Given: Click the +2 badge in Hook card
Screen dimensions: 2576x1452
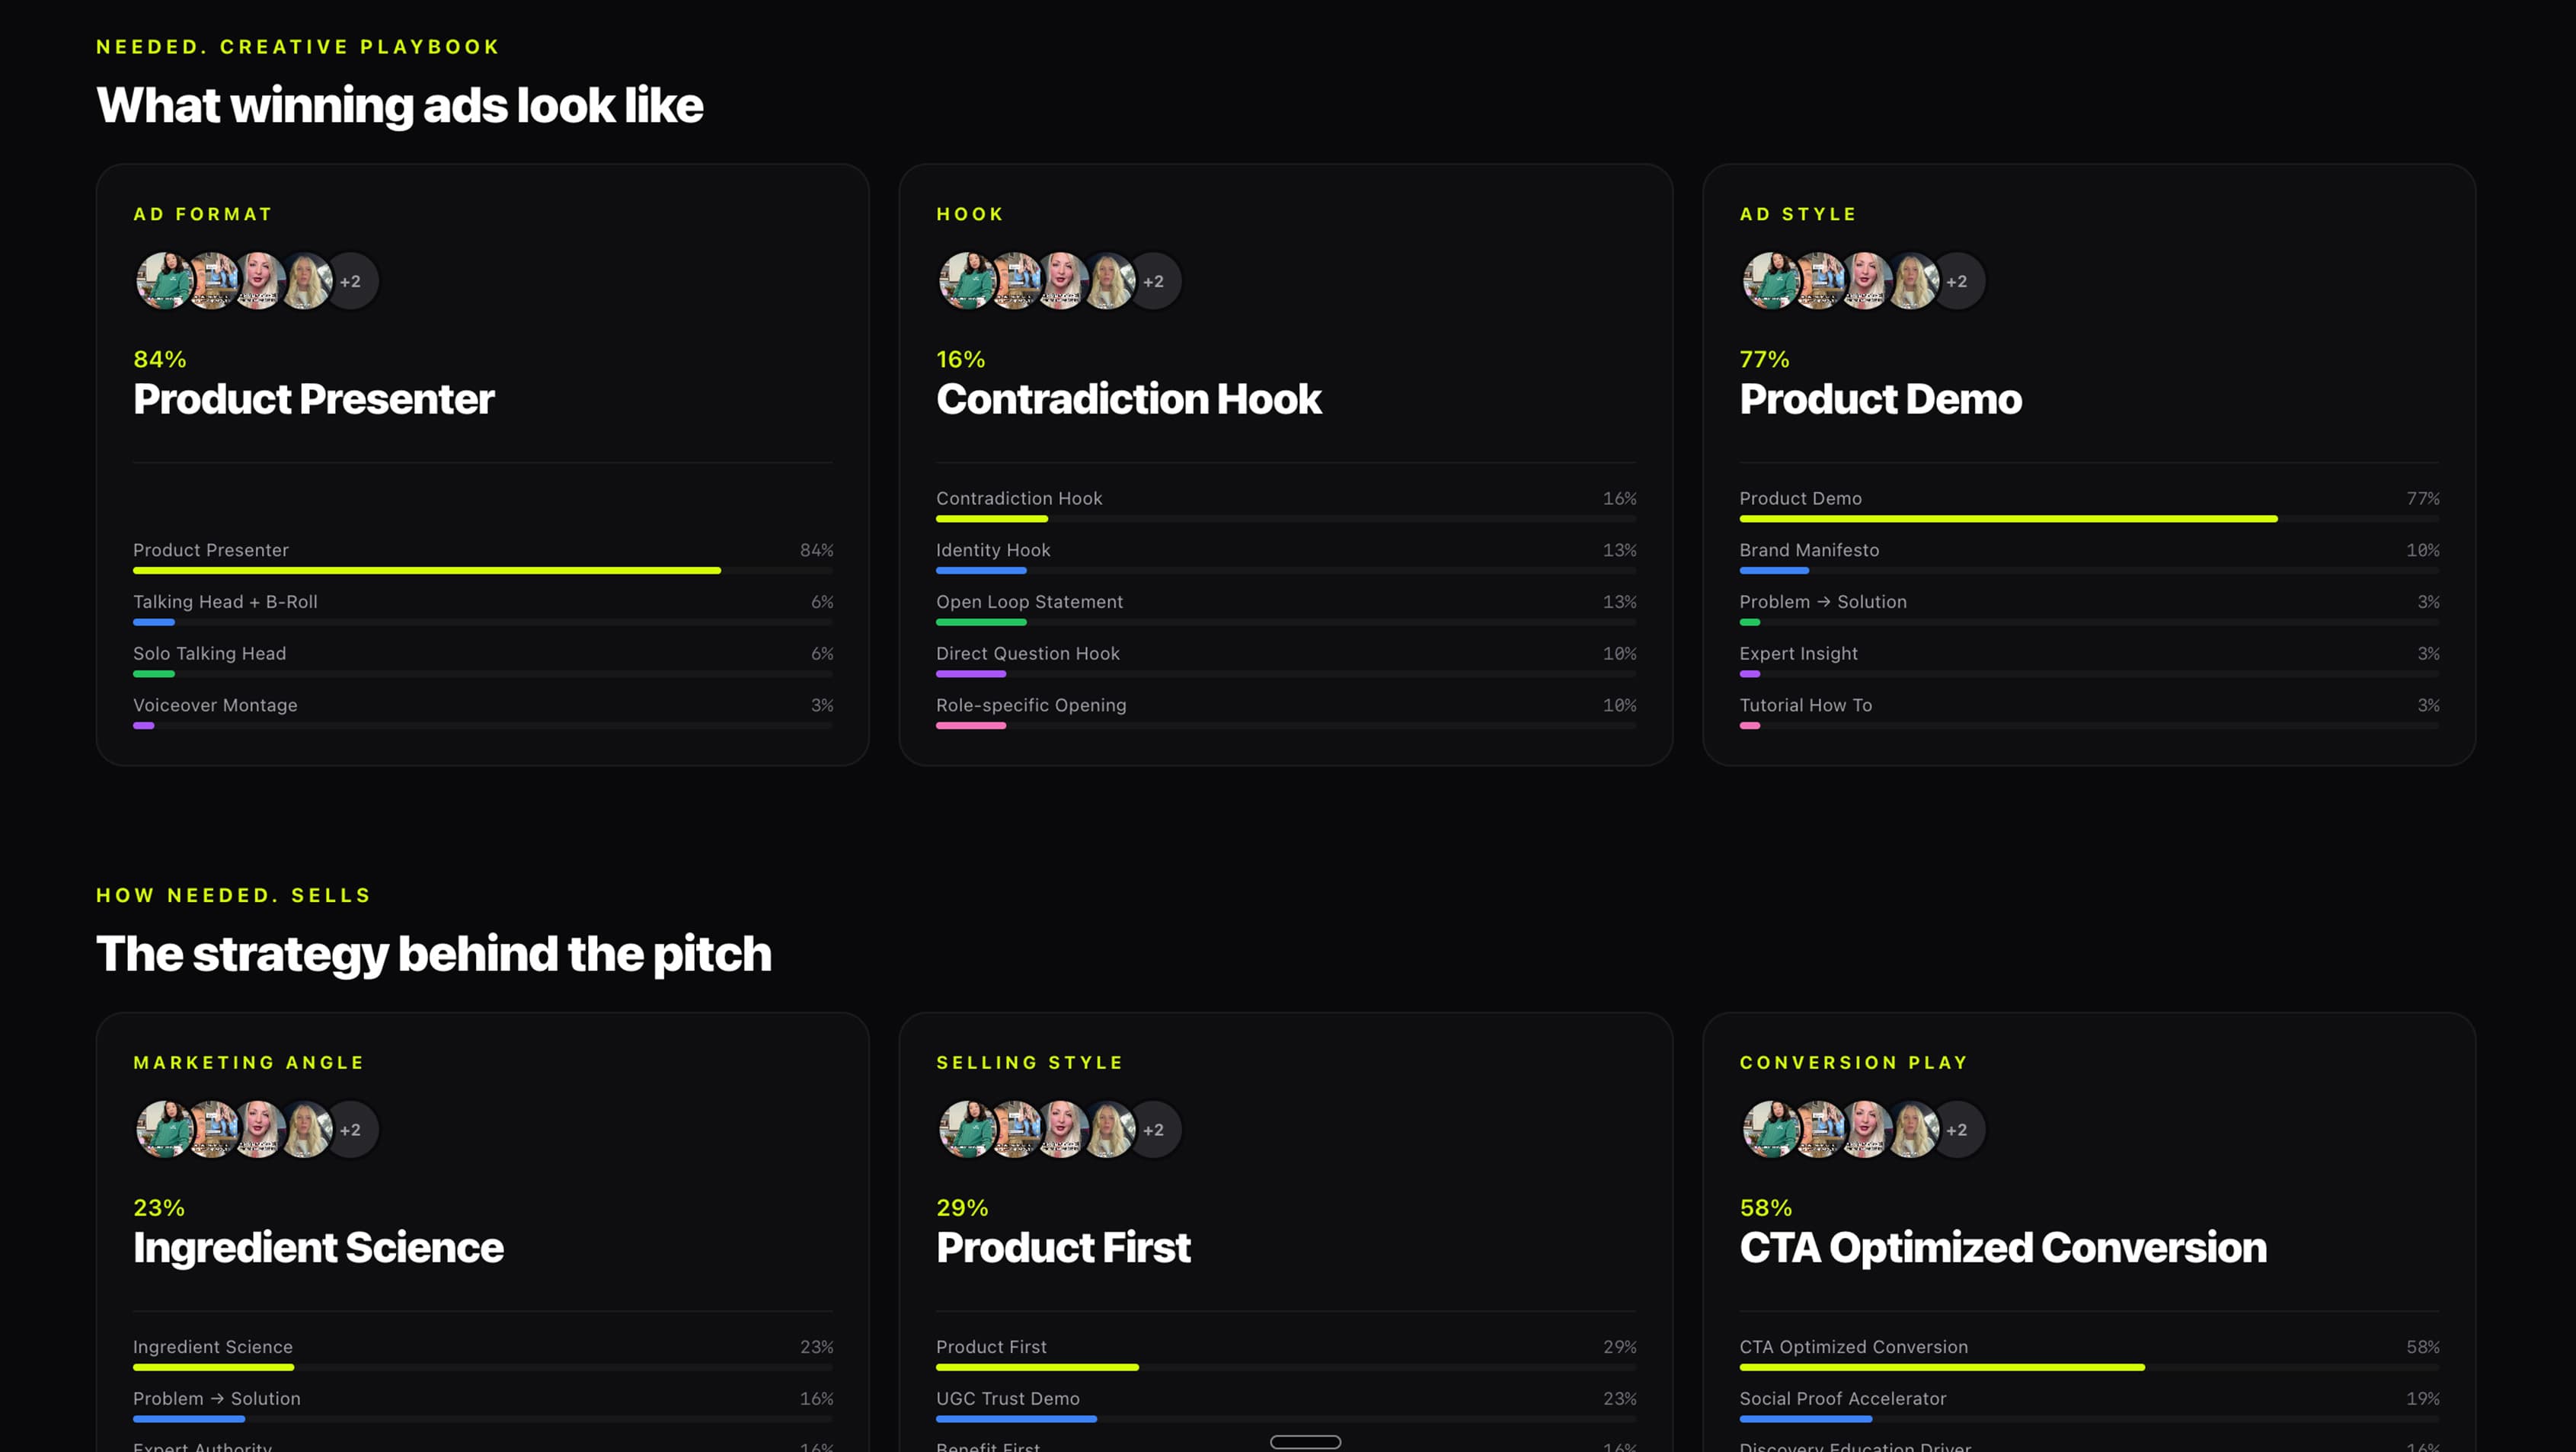Looking at the screenshot, I should click(1153, 281).
